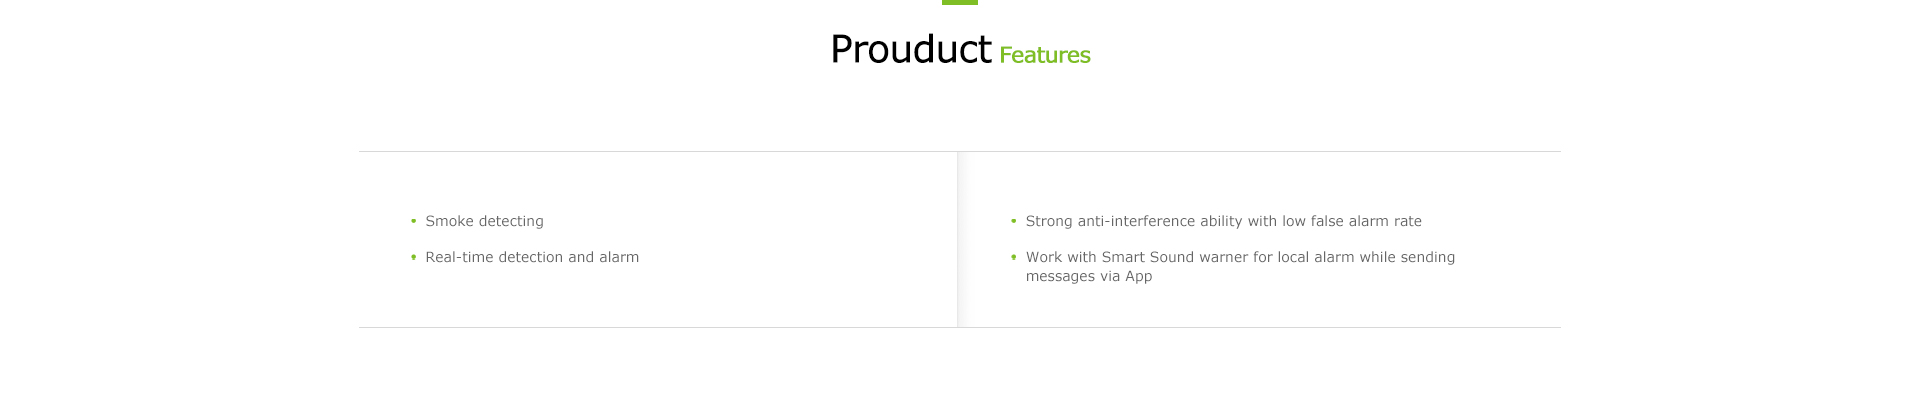The image size is (1920, 408).
Task: Click the vertical divider between feature columns
Action: [x=958, y=240]
